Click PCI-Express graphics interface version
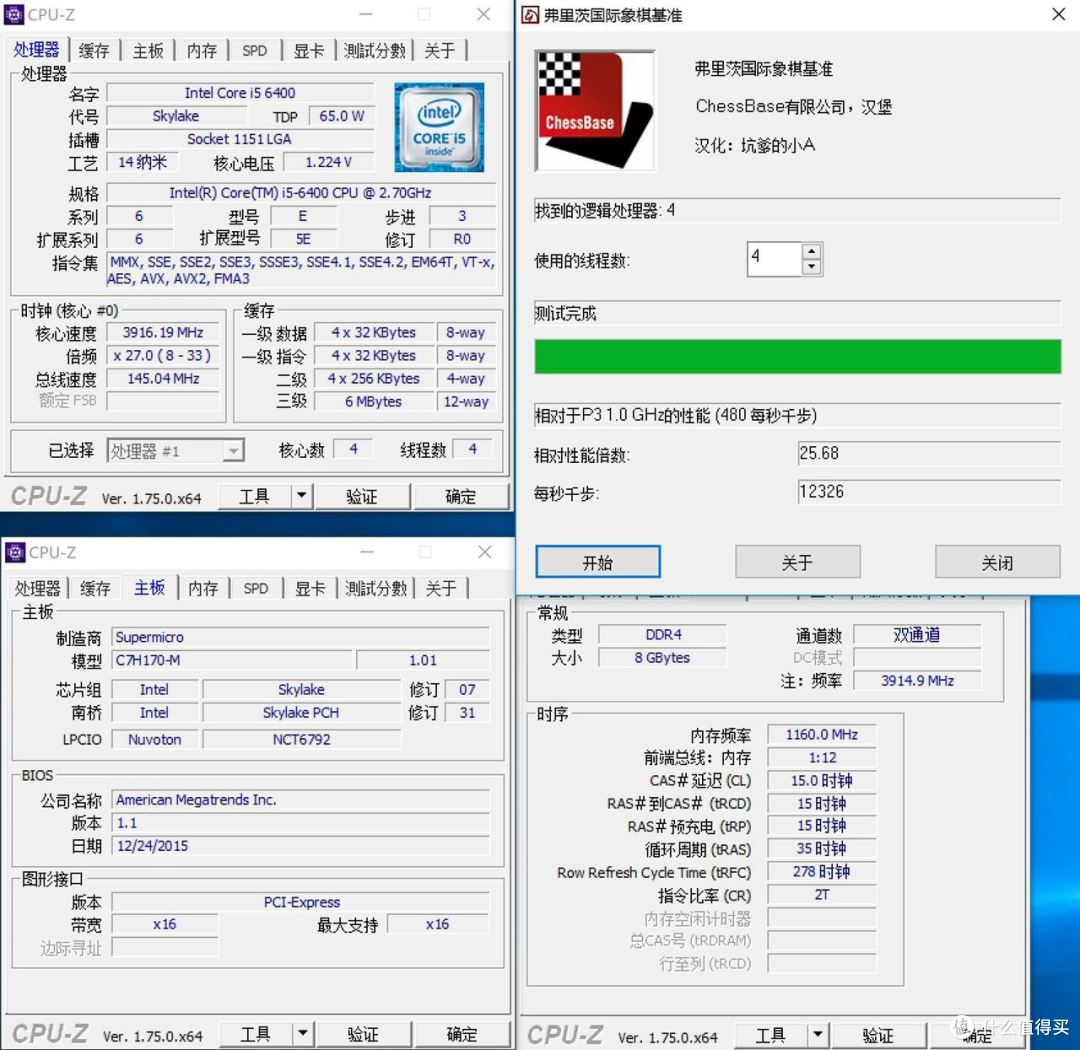Image resolution: width=1080 pixels, height=1050 pixels. [300, 902]
